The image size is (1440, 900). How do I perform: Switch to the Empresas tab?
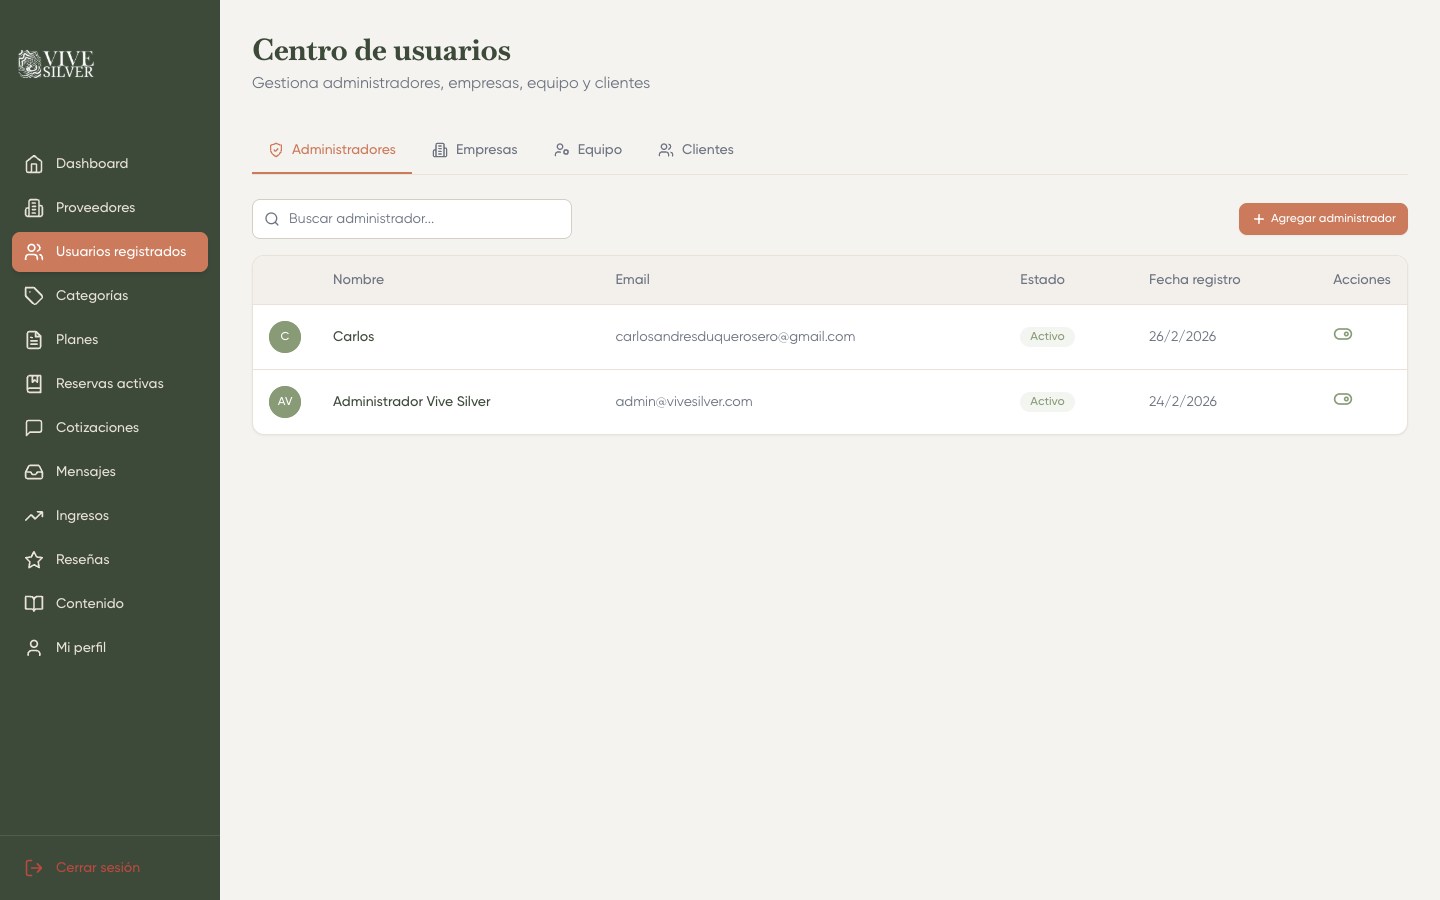pyautogui.click(x=475, y=149)
